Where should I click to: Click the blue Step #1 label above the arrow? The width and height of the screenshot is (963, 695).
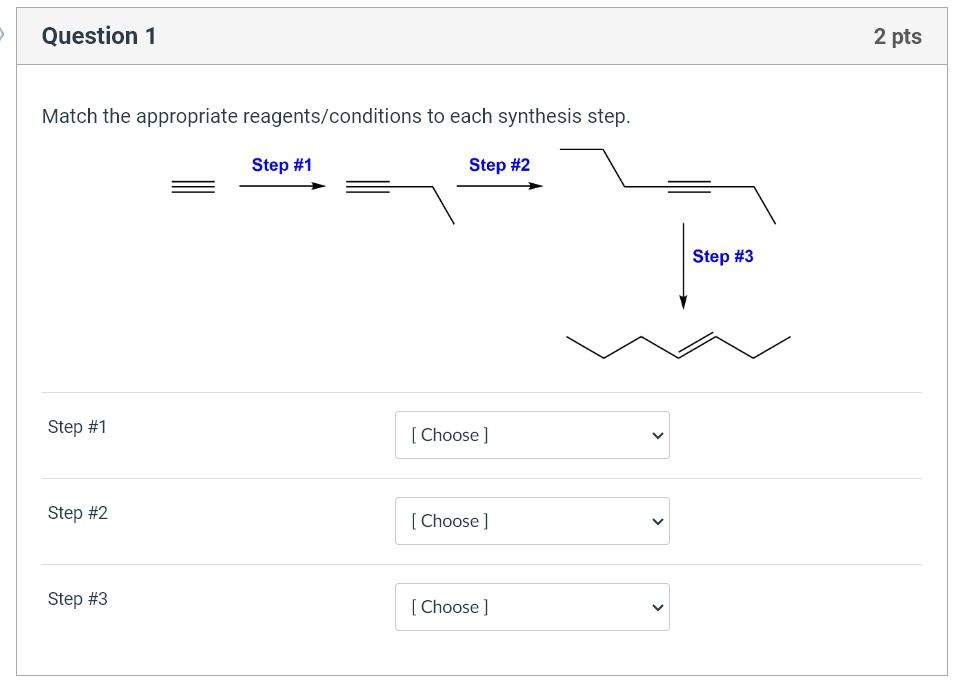(x=282, y=165)
